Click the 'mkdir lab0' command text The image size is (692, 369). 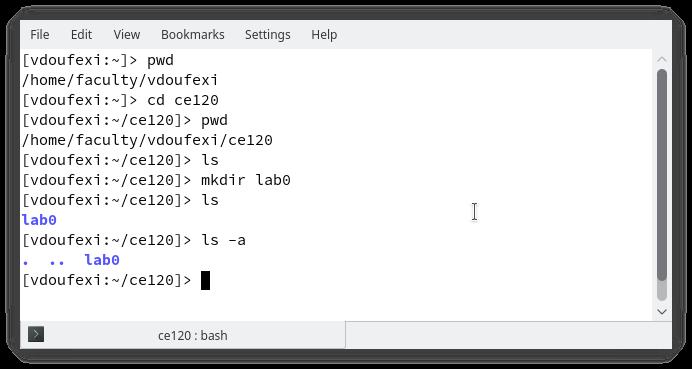(245, 180)
